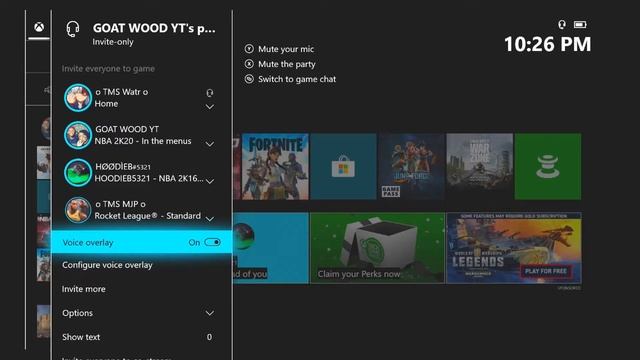This screenshot has width=640, height=360.
Task: Open TMS MJP avatar picture
Action: click(78, 210)
